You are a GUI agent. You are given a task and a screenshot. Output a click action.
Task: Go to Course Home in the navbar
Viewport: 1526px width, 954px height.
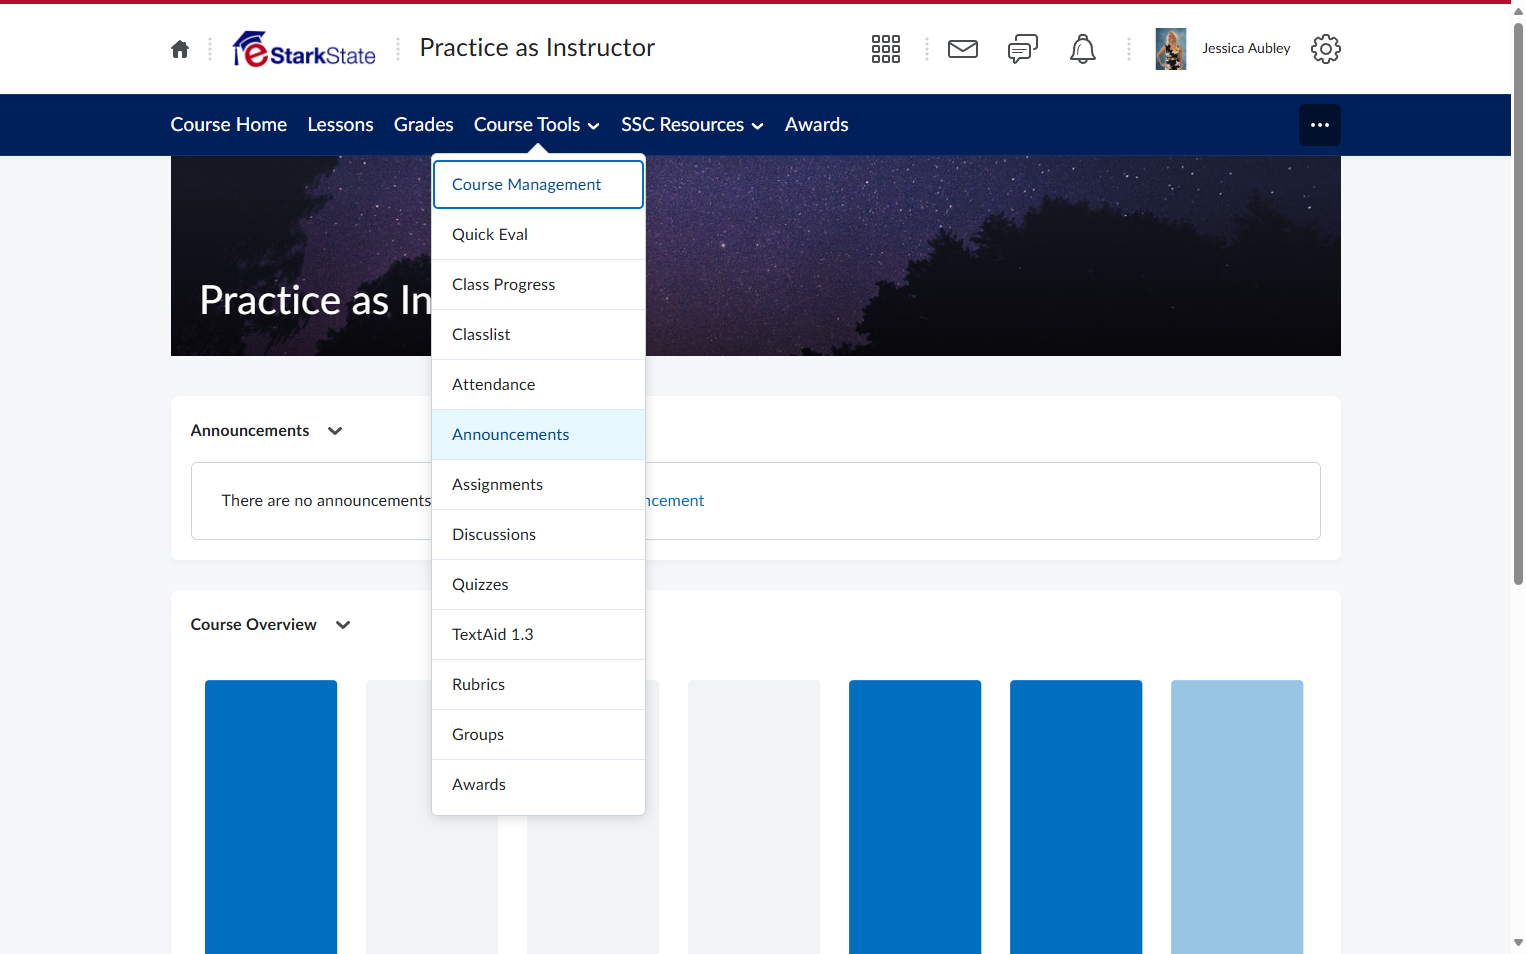click(x=229, y=125)
